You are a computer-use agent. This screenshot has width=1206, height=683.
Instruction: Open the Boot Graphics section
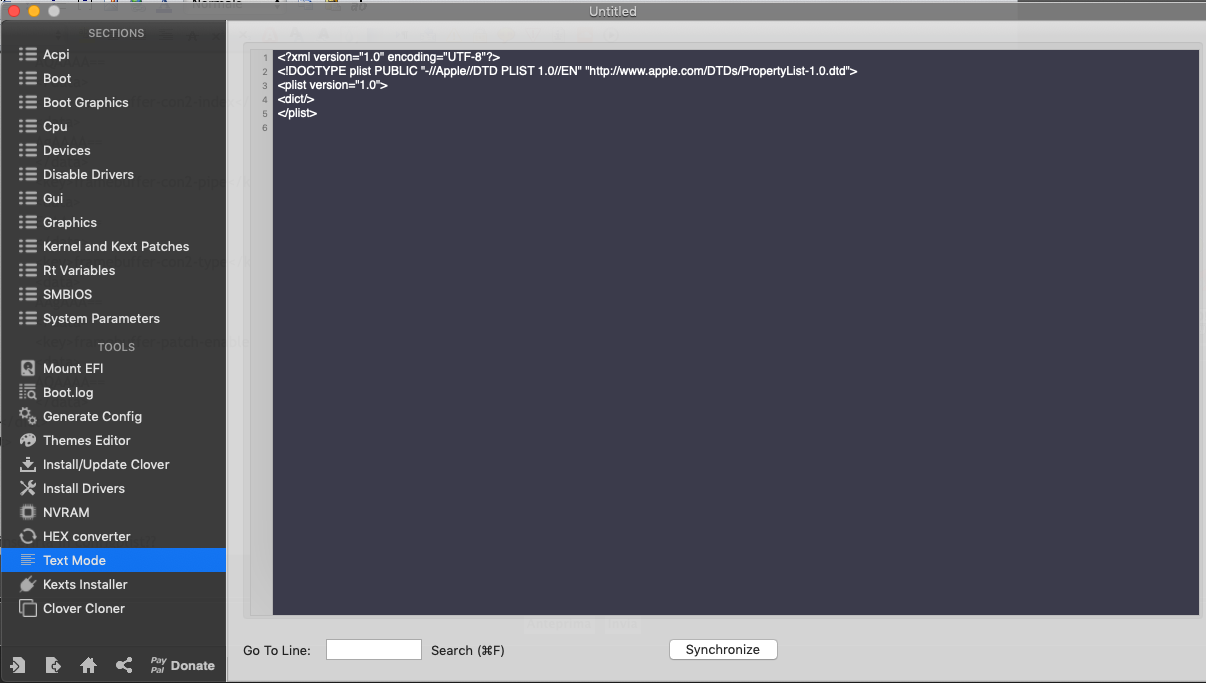tap(113, 102)
